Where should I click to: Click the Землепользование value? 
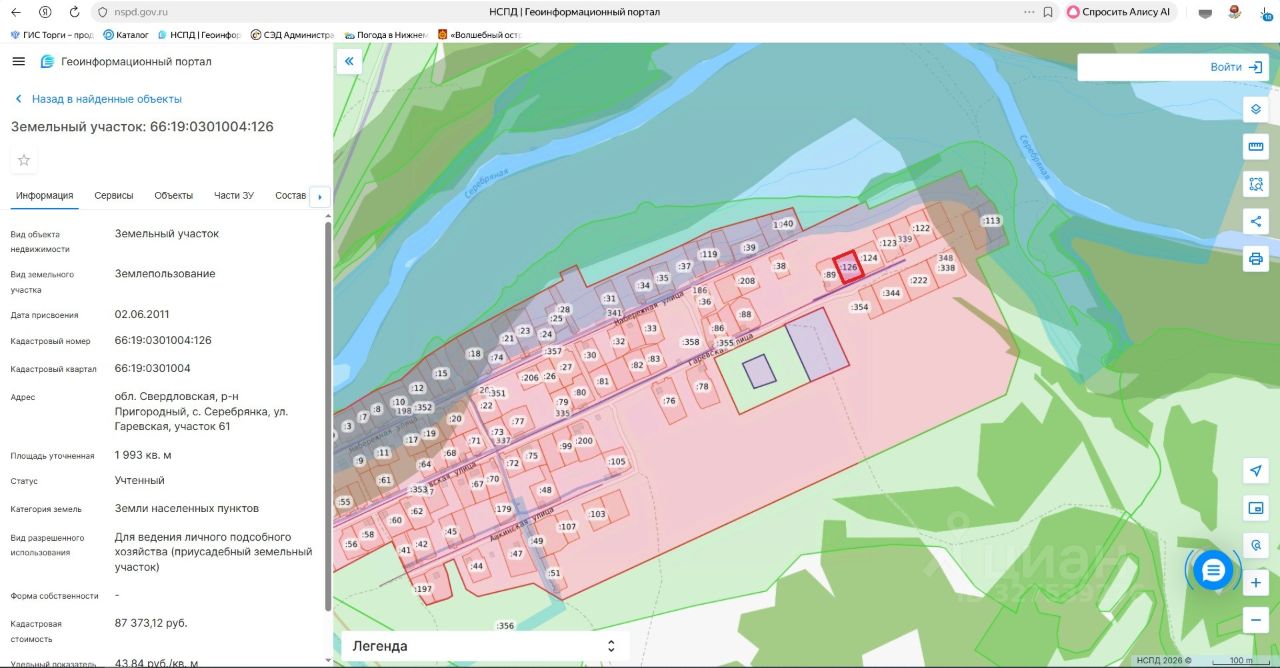click(165, 274)
